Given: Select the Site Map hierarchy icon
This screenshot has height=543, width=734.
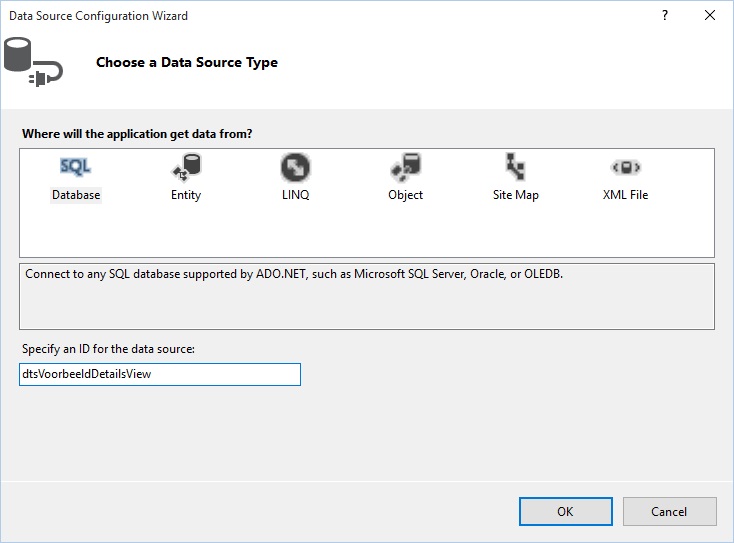Looking at the screenshot, I should (x=515, y=167).
